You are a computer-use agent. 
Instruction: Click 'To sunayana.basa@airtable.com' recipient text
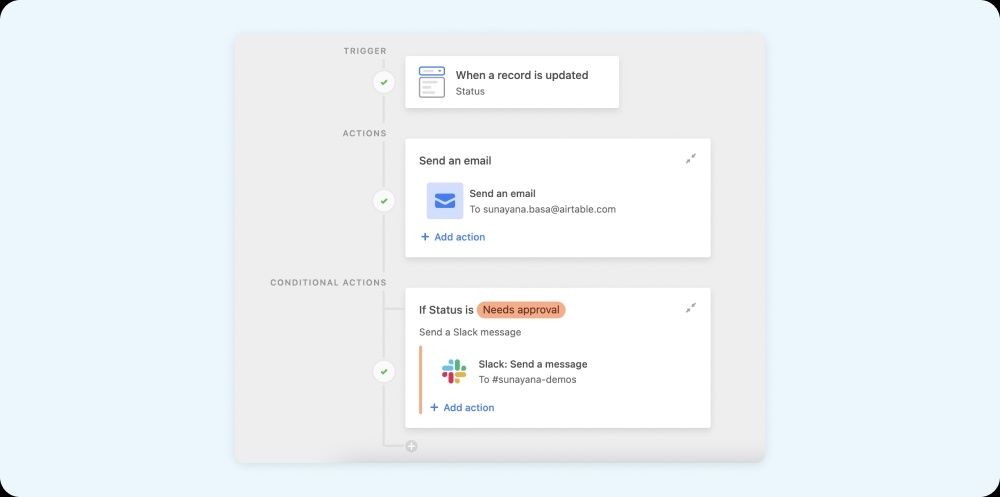pyautogui.click(x=543, y=209)
